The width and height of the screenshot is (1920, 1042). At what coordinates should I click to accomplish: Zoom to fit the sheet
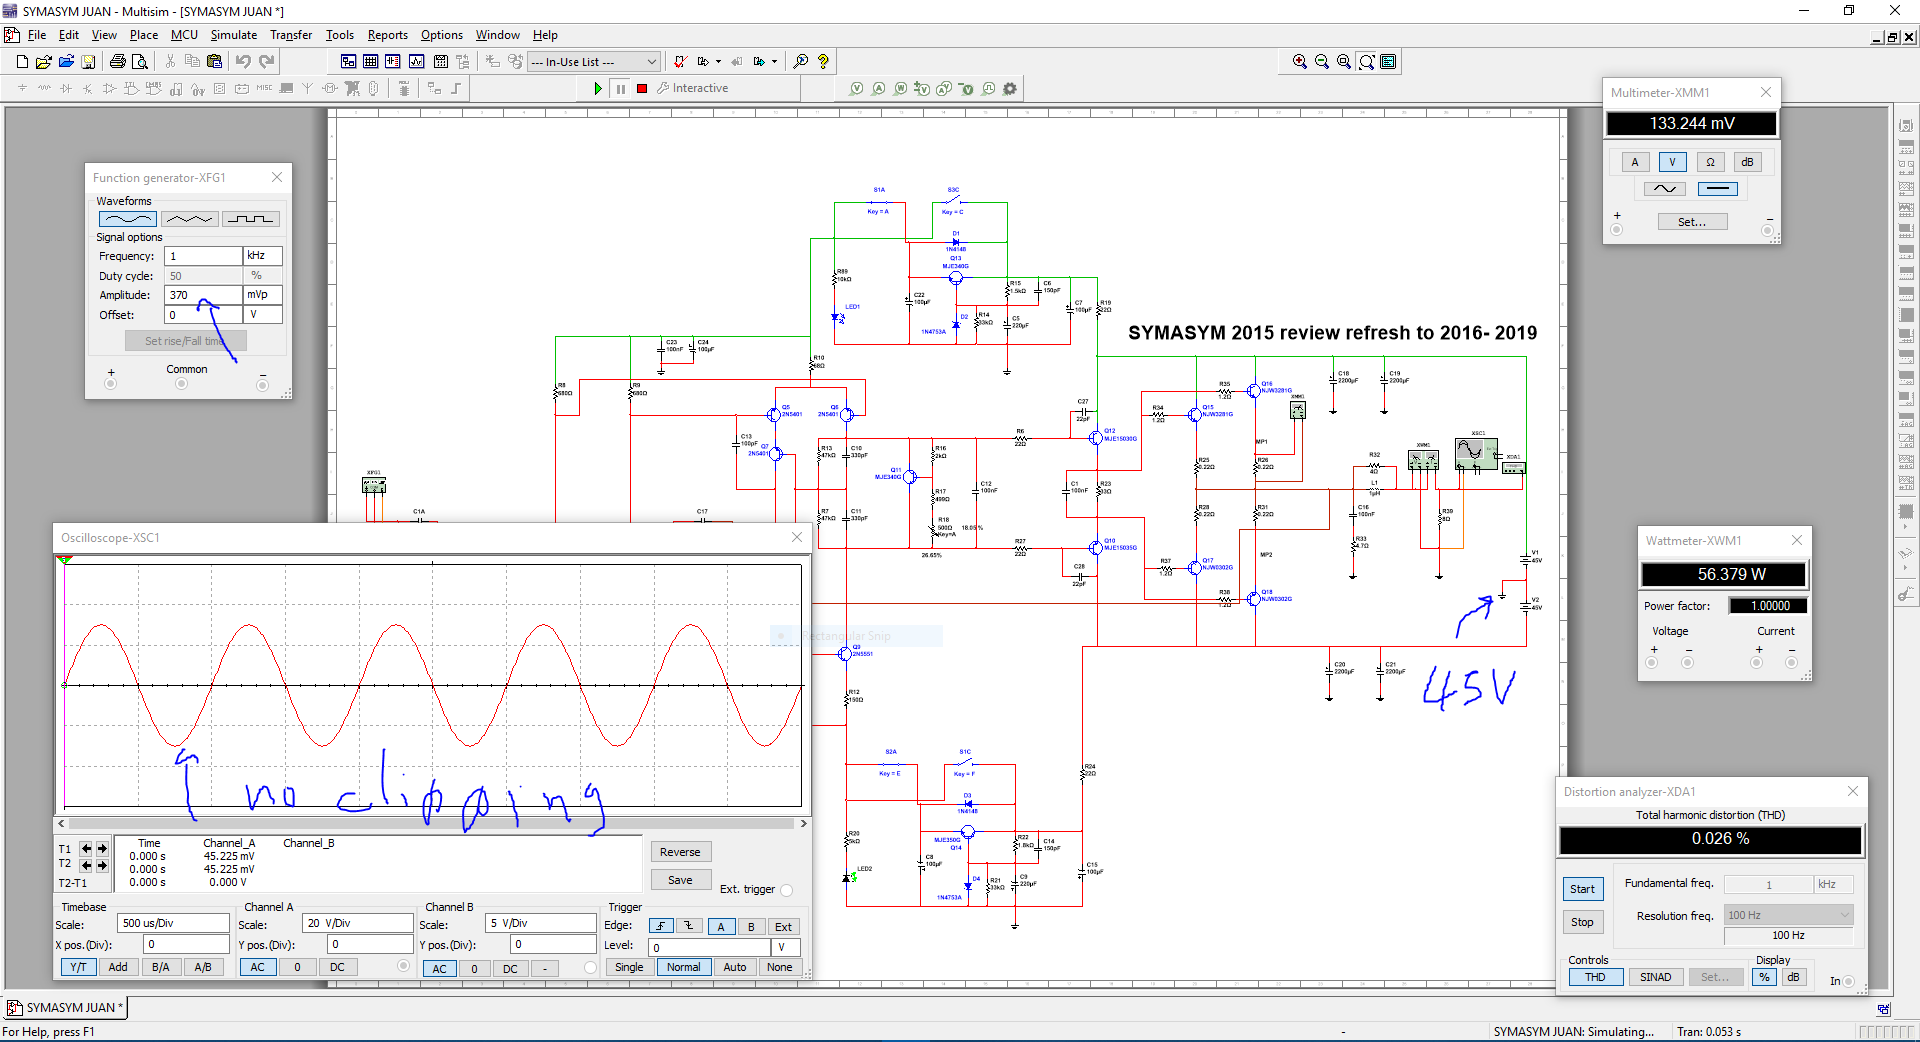(1366, 62)
